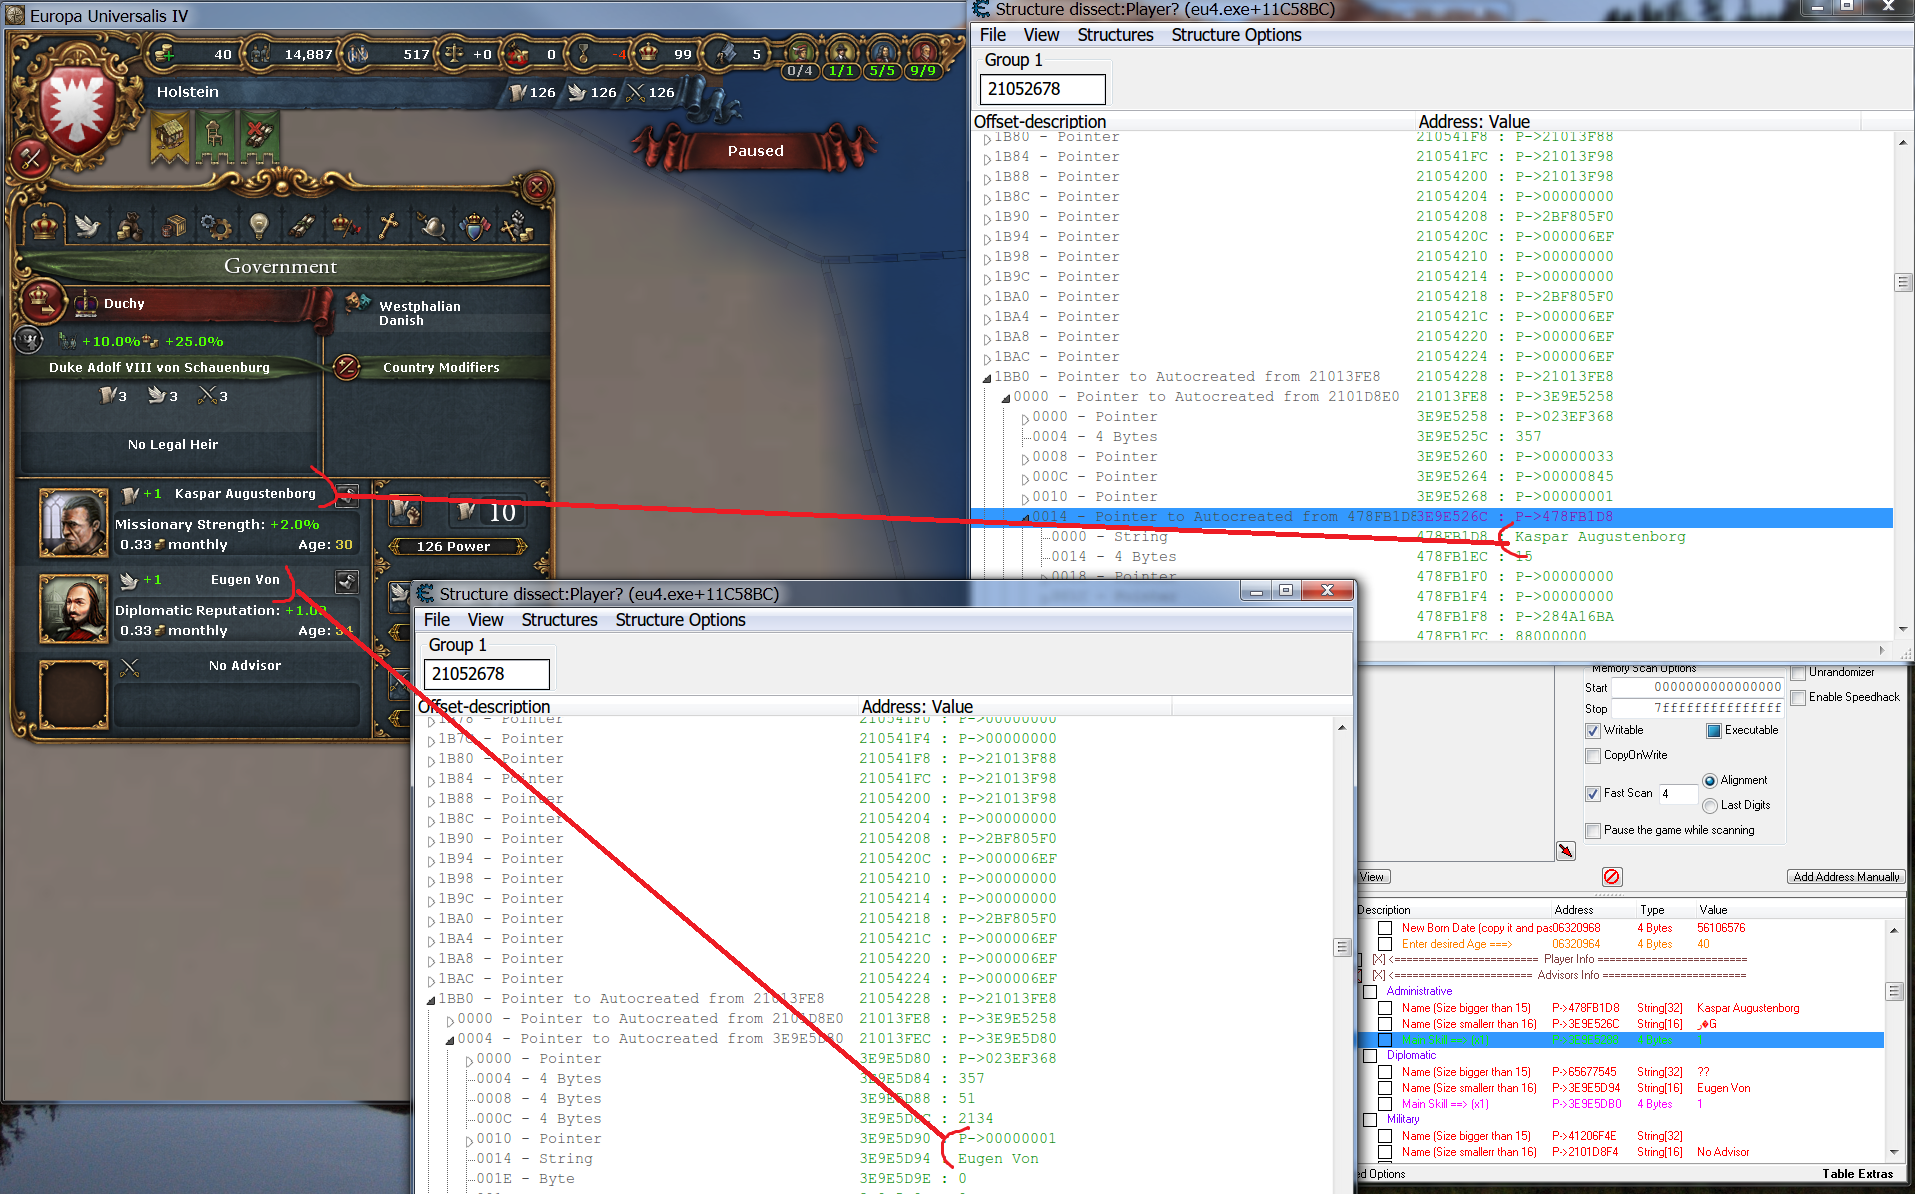Image resolution: width=1920 pixels, height=1200 pixels.
Task: Click address list vertical scrollbar thumb
Action: (1894, 991)
